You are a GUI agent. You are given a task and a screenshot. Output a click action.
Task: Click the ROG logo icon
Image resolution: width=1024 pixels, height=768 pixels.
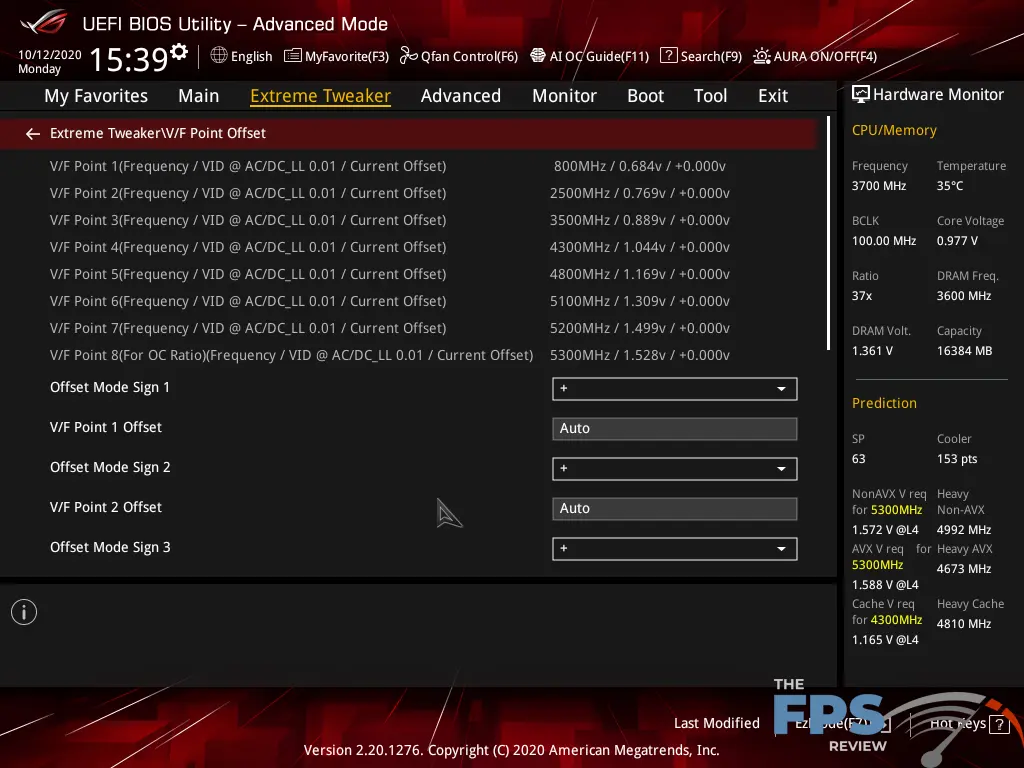44,23
